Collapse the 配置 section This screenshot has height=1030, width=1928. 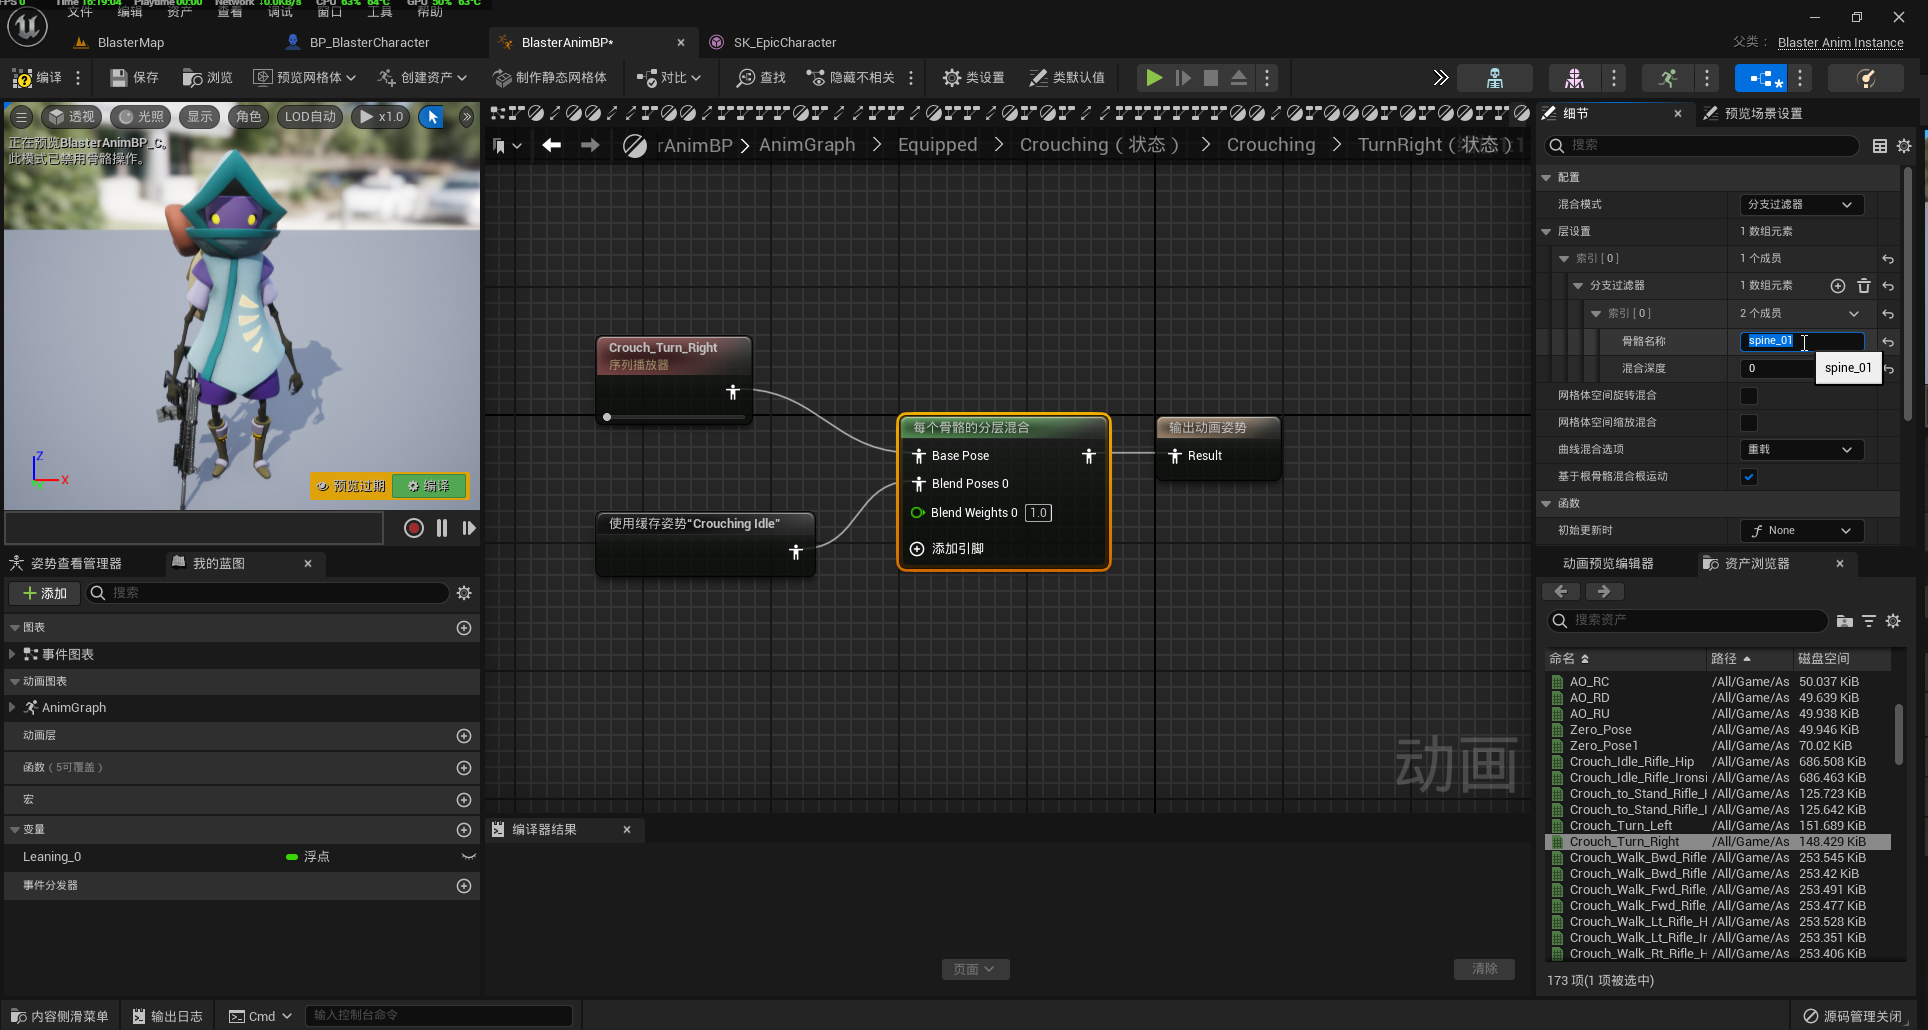point(1546,177)
